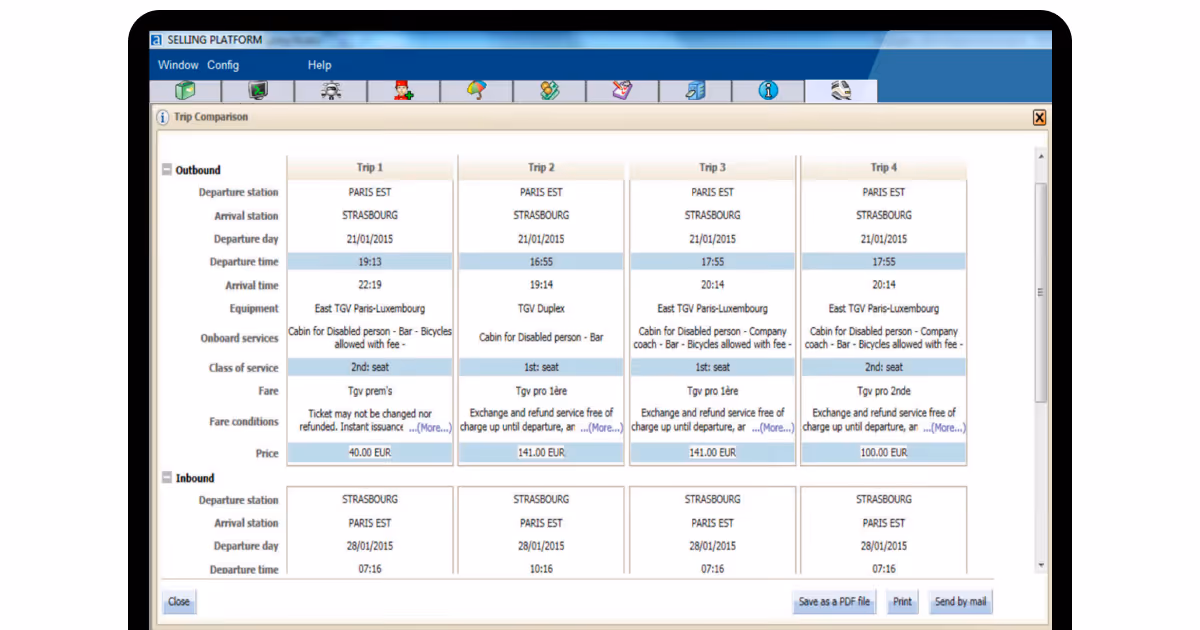Click the 100.00 EUR price cell
1200x630 pixels.
pyautogui.click(x=884, y=453)
